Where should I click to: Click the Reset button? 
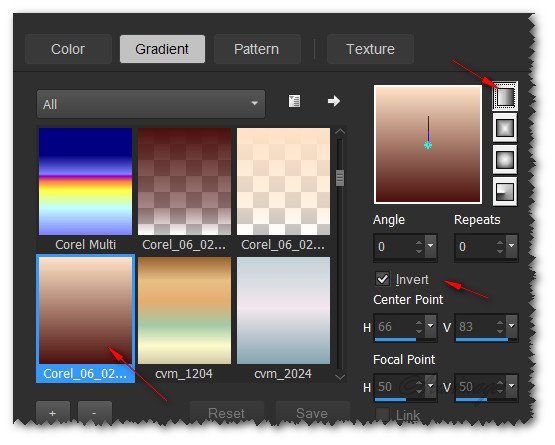[227, 413]
